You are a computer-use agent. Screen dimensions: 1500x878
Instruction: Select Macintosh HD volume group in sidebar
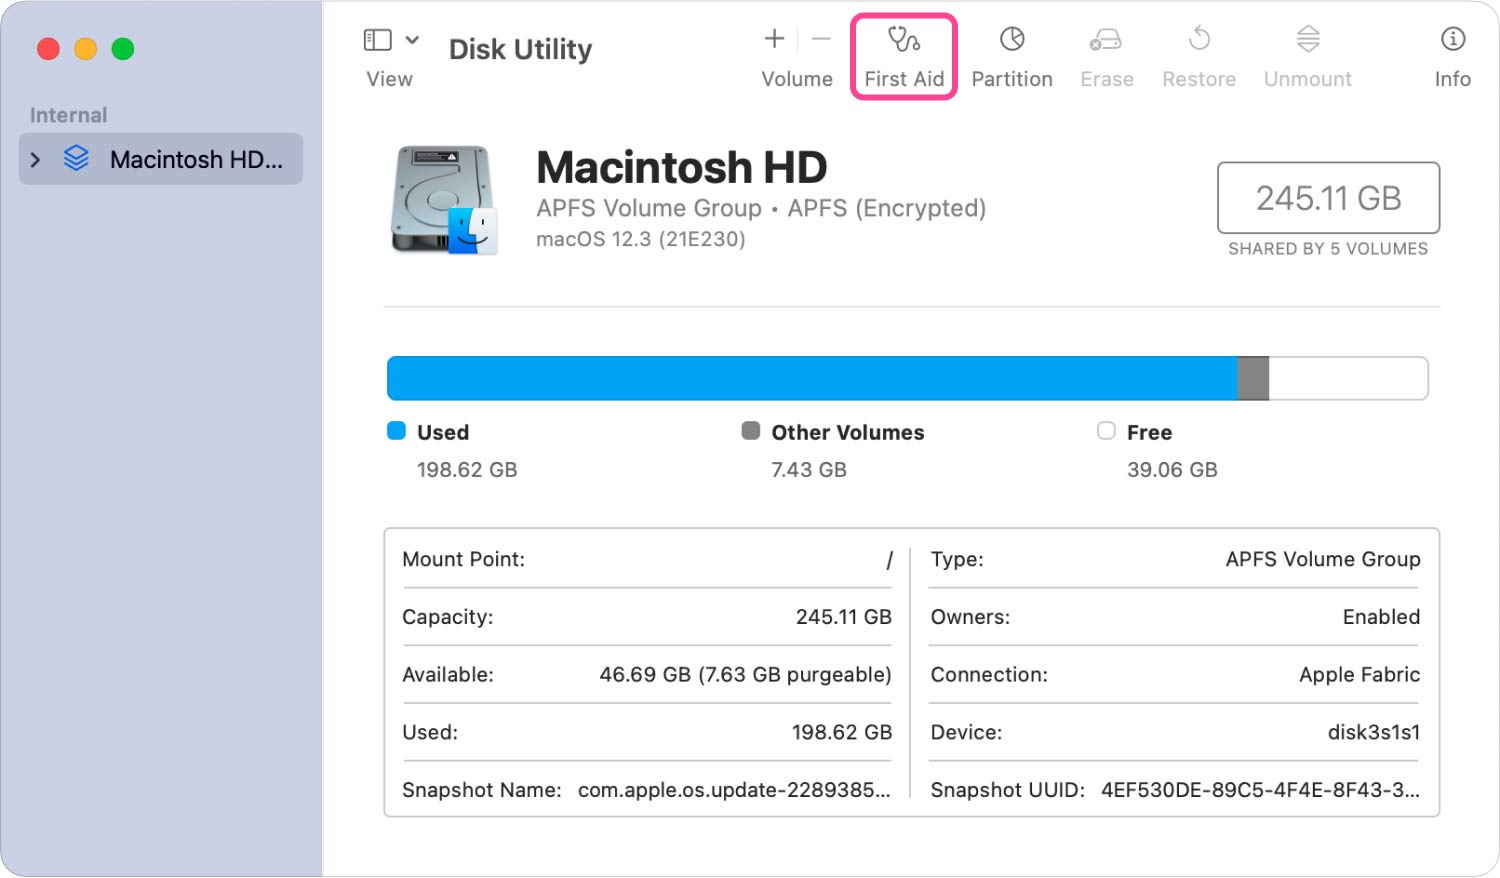pyautogui.click(x=161, y=159)
